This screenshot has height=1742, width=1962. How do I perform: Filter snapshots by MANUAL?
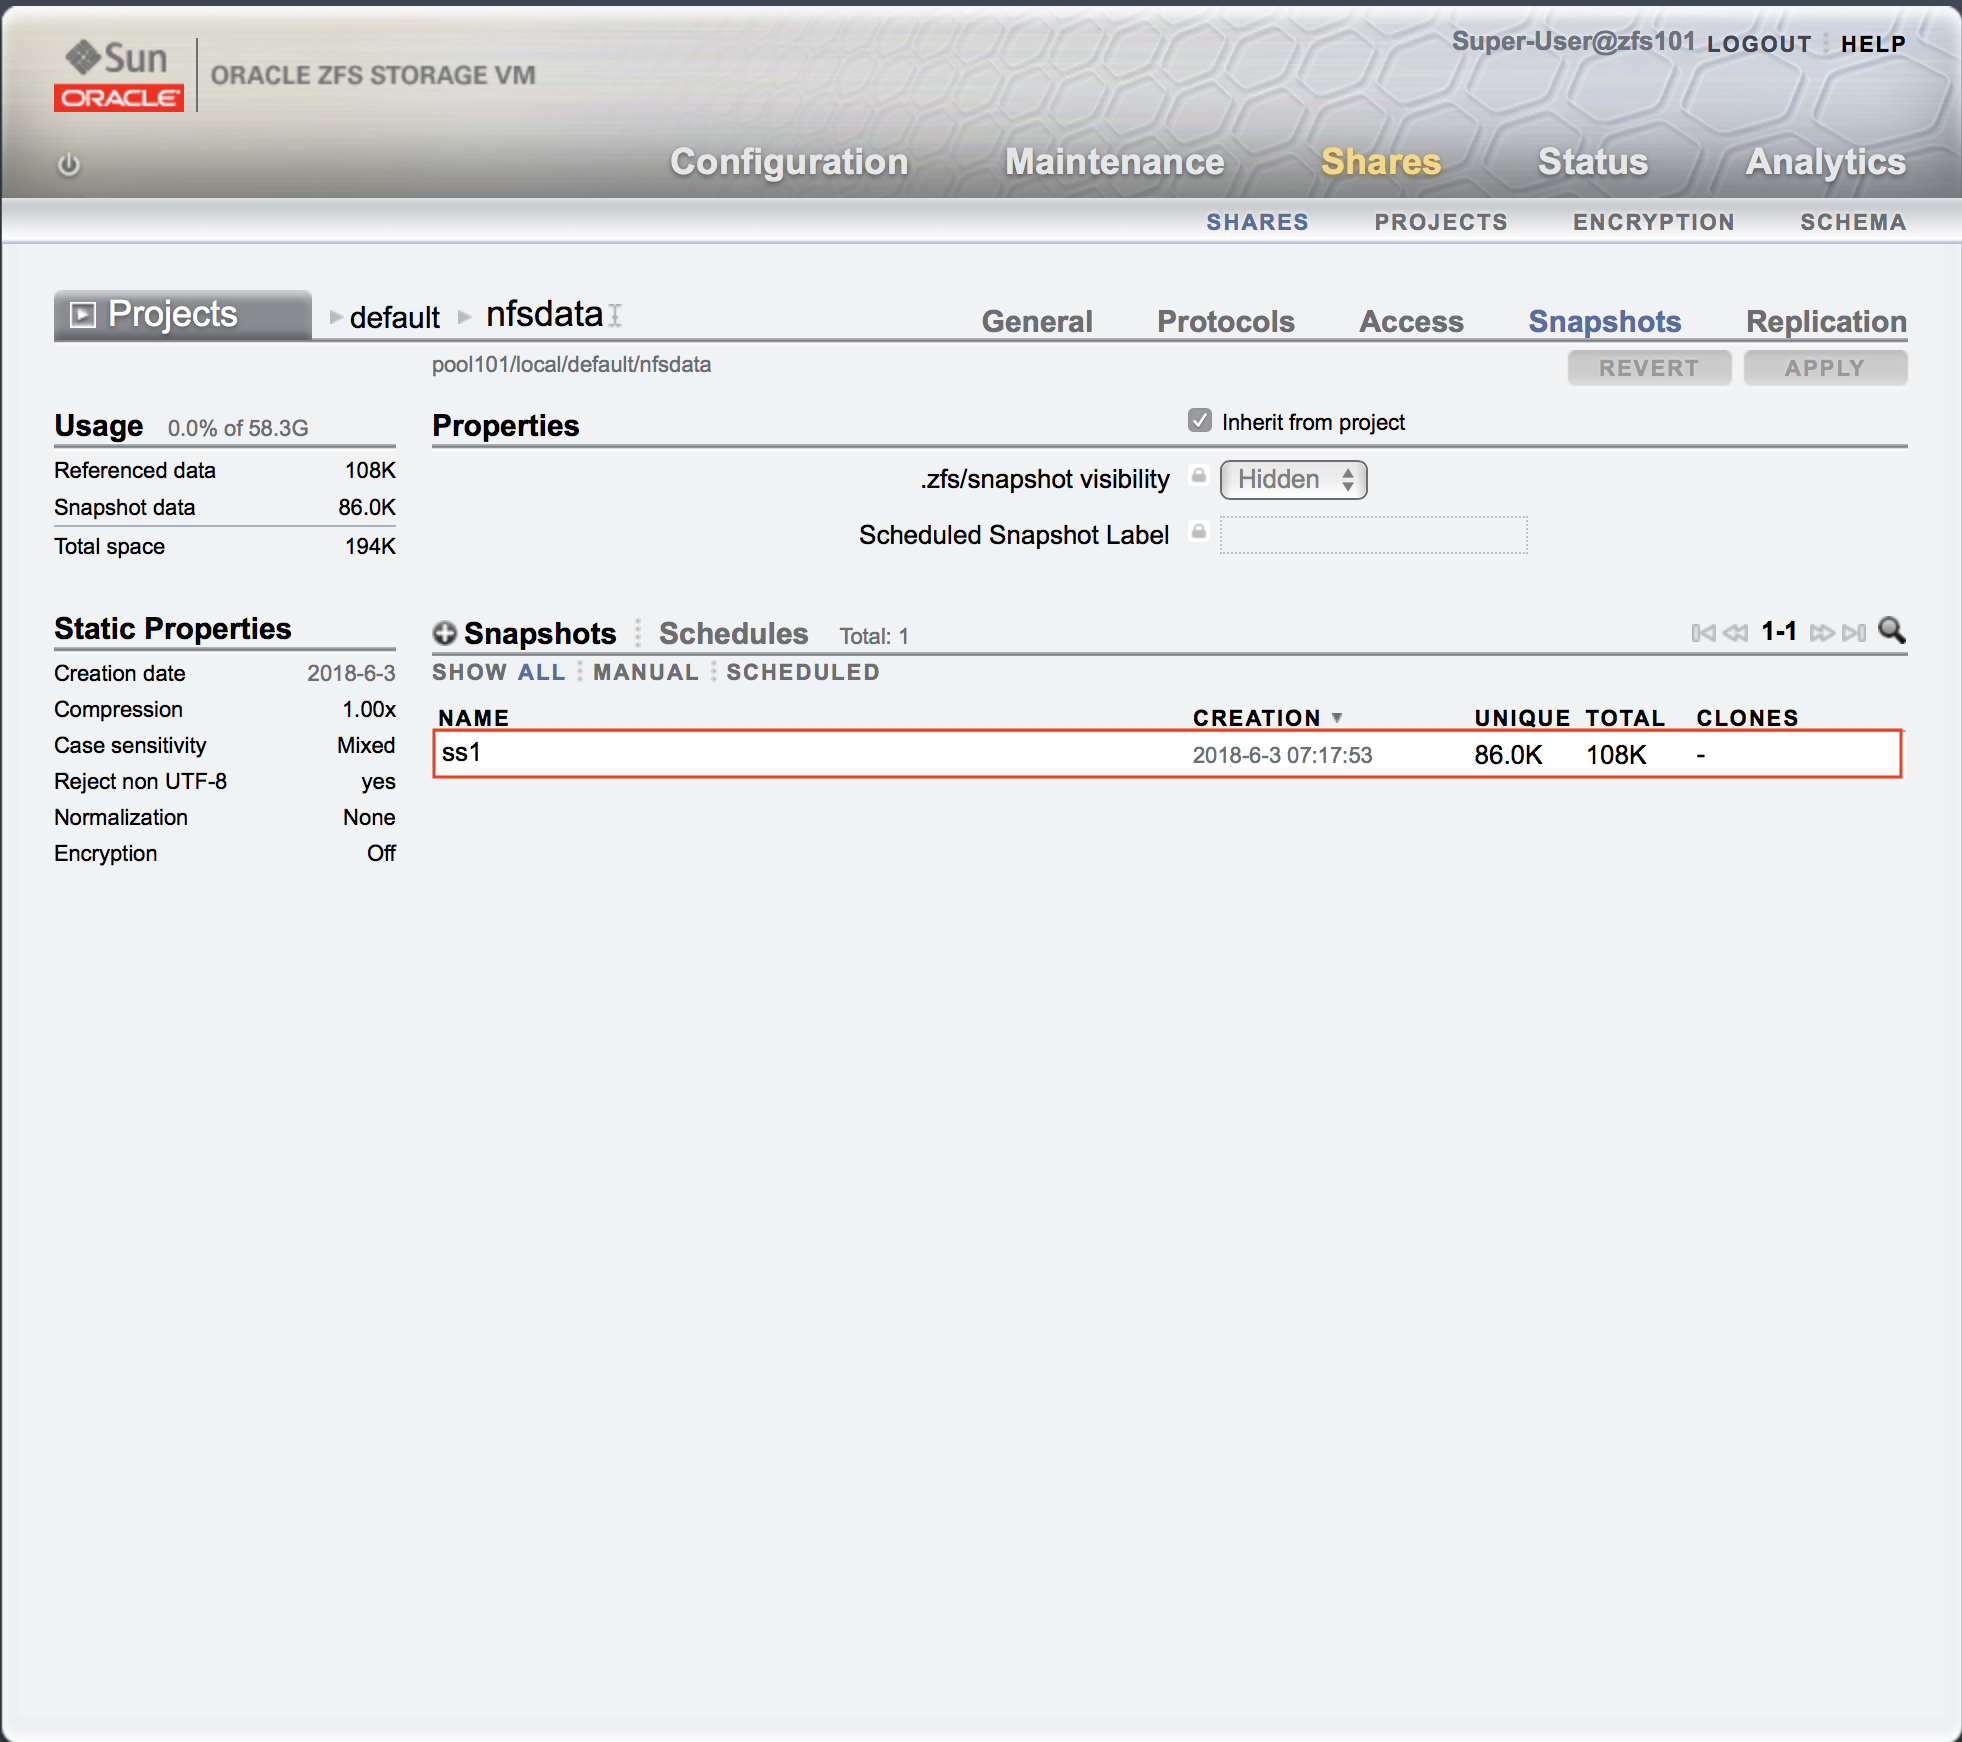645,672
